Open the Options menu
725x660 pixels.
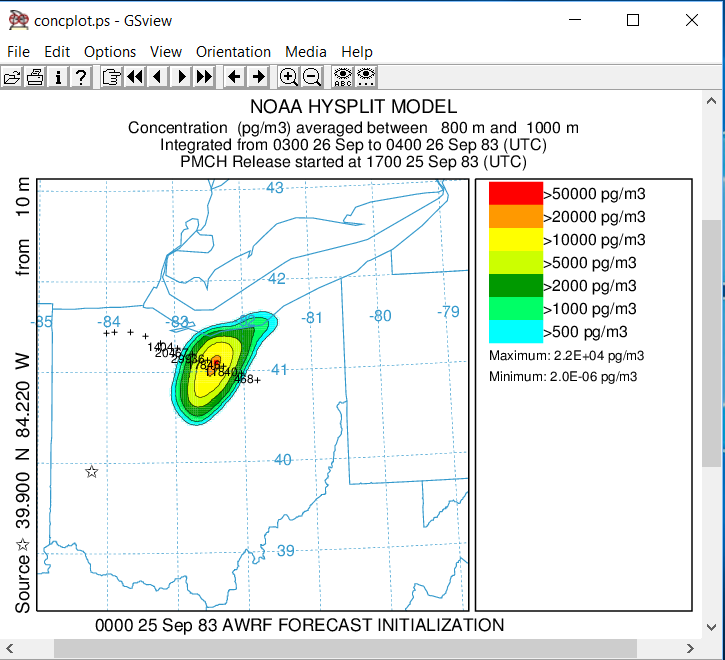pos(110,52)
